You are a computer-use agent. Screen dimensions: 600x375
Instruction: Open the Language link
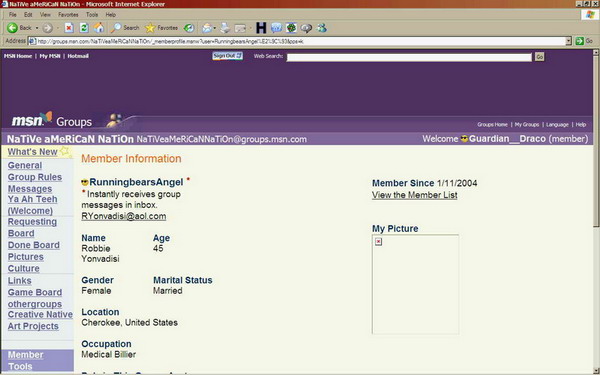pos(557,125)
